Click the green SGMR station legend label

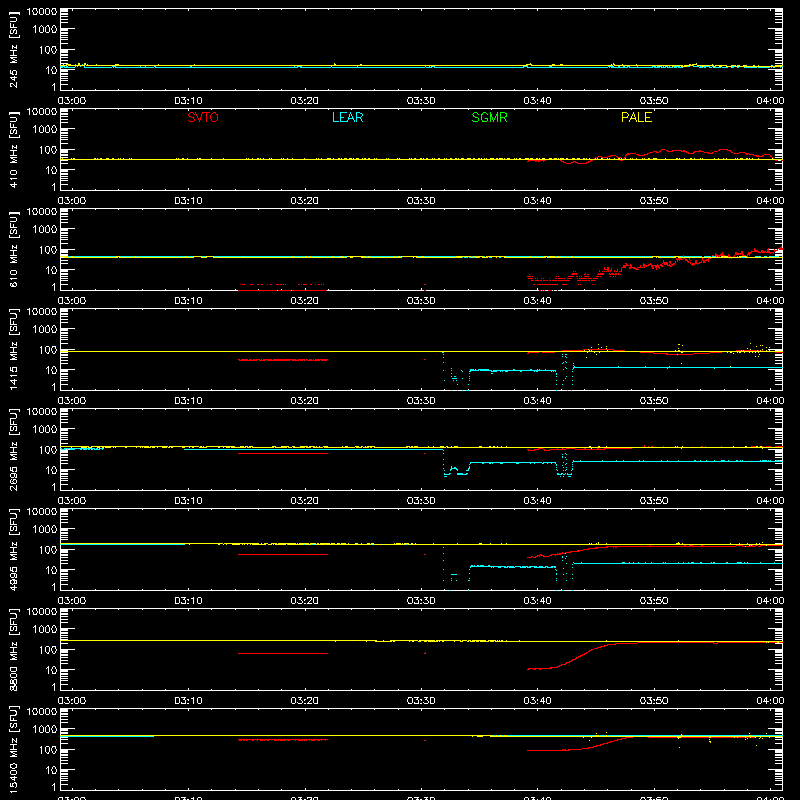489,117
